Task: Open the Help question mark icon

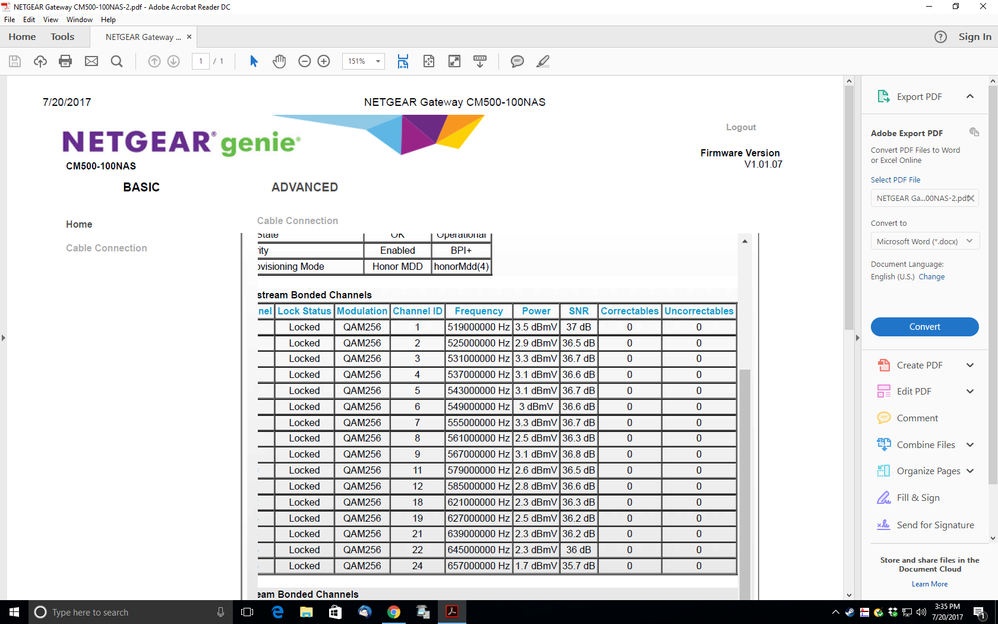Action: [x=940, y=37]
